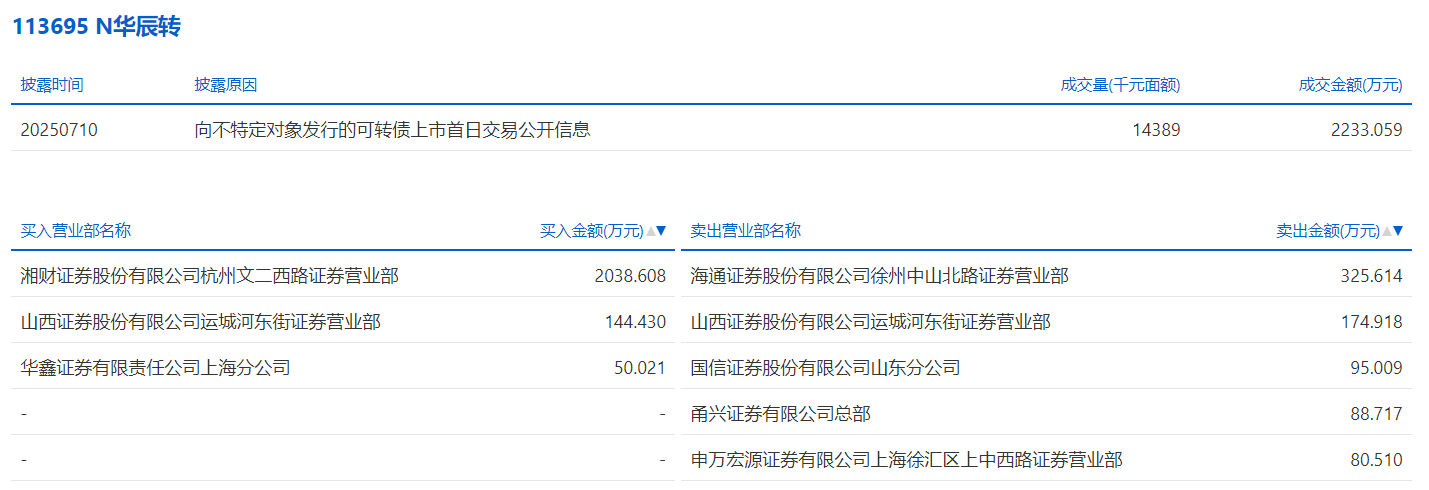This screenshot has width=1429, height=490.
Task: Click the 成交金额(万元) column header
Action: coord(1350,85)
